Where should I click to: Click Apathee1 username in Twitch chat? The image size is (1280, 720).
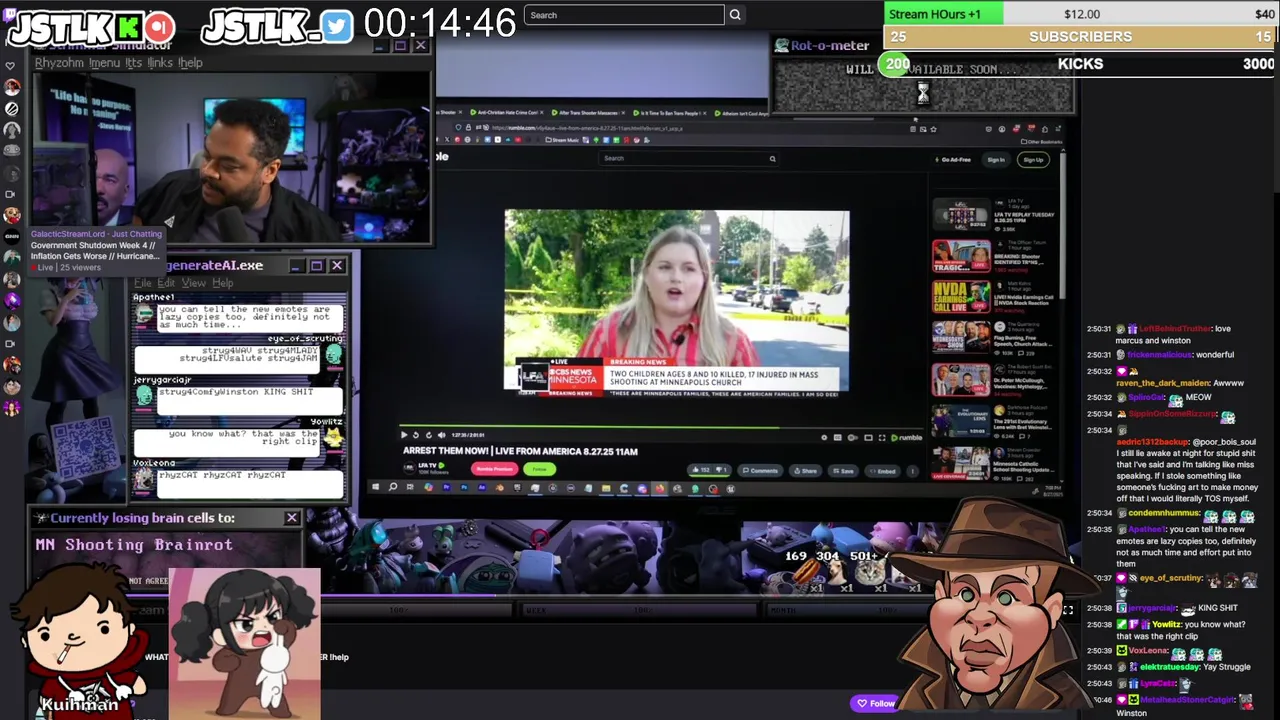click(x=1147, y=529)
